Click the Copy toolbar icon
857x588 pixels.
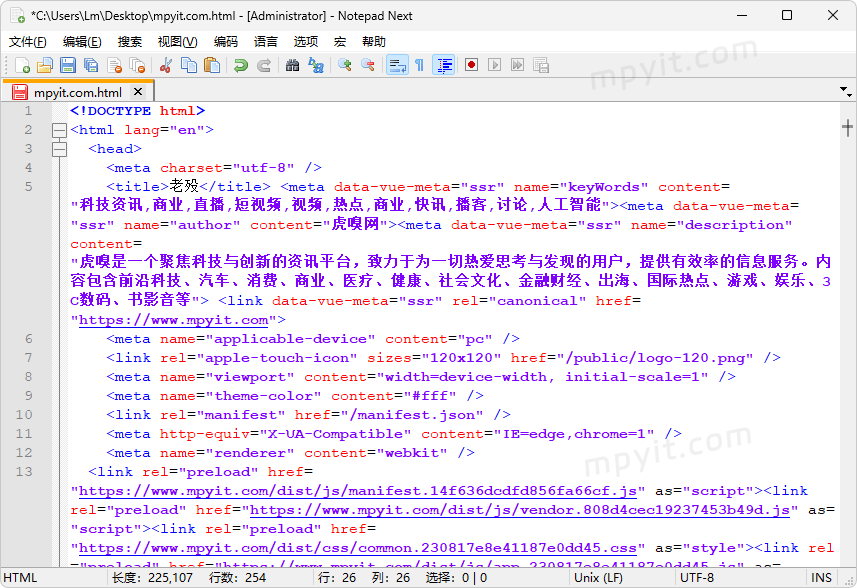click(x=189, y=65)
